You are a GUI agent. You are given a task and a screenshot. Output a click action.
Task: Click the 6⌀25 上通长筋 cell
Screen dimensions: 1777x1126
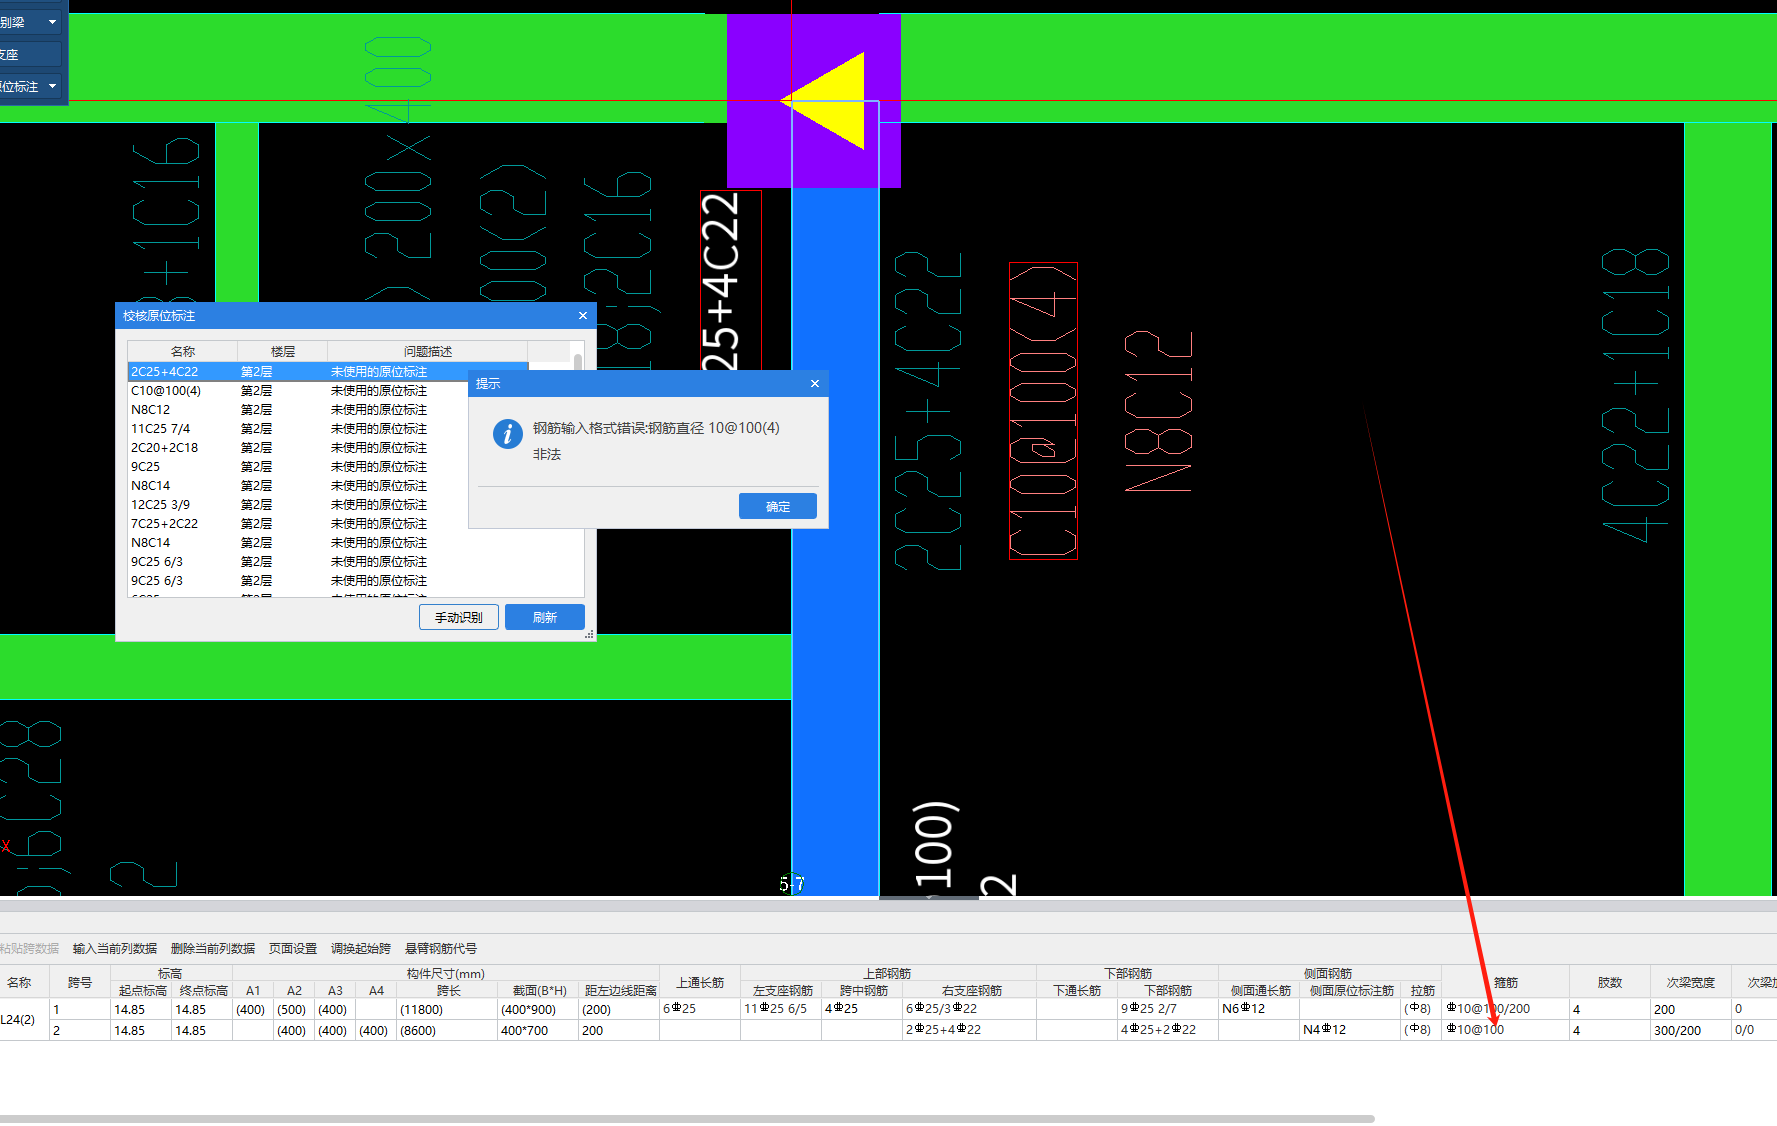click(x=700, y=1009)
